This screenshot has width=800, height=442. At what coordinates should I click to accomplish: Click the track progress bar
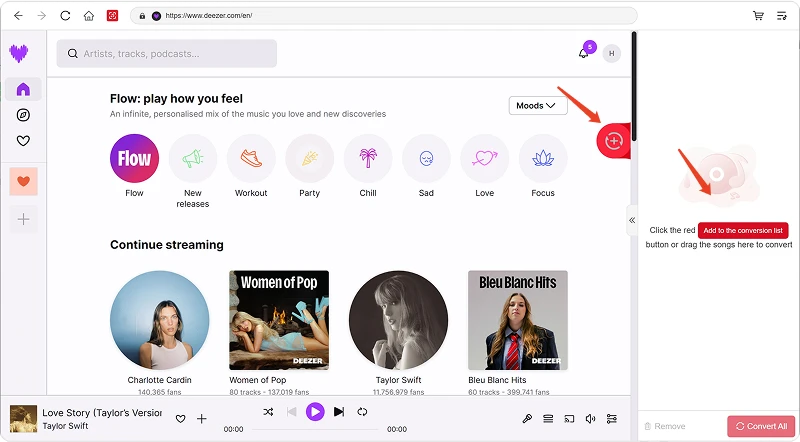tap(315, 429)
